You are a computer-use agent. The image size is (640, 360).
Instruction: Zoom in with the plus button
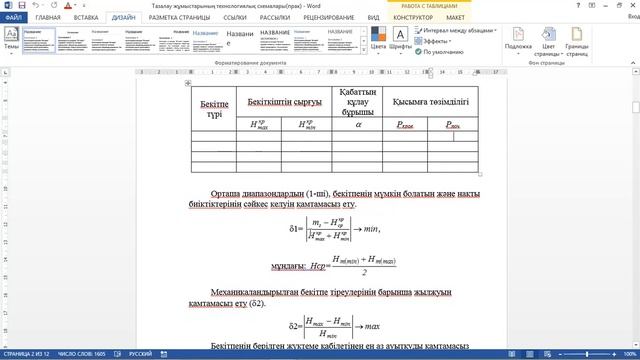click(614, 354)
